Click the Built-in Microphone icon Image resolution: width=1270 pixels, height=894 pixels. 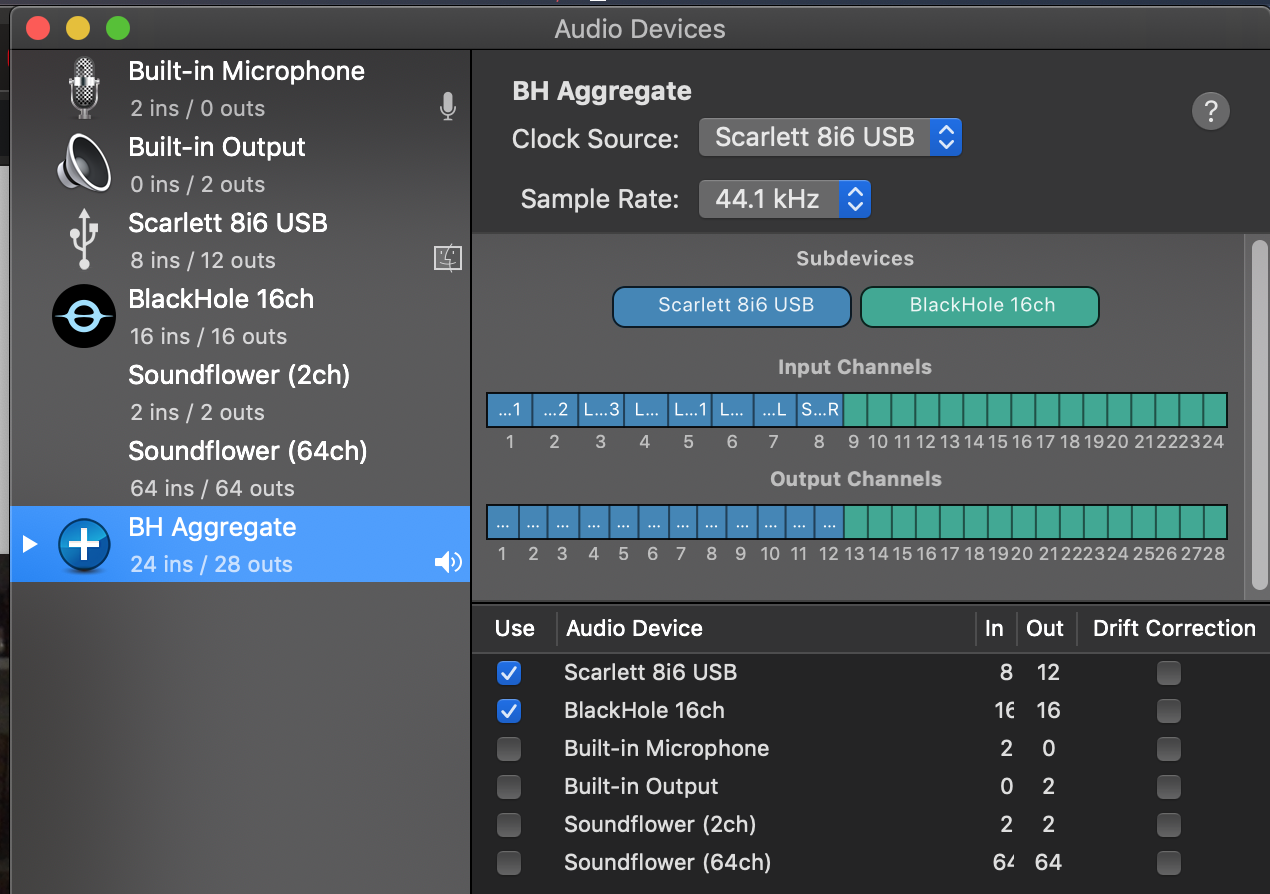(x=84, y=88)
